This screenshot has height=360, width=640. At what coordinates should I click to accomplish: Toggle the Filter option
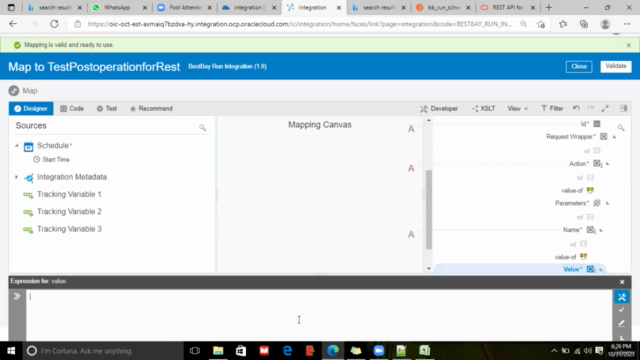(x=552, y=109)
